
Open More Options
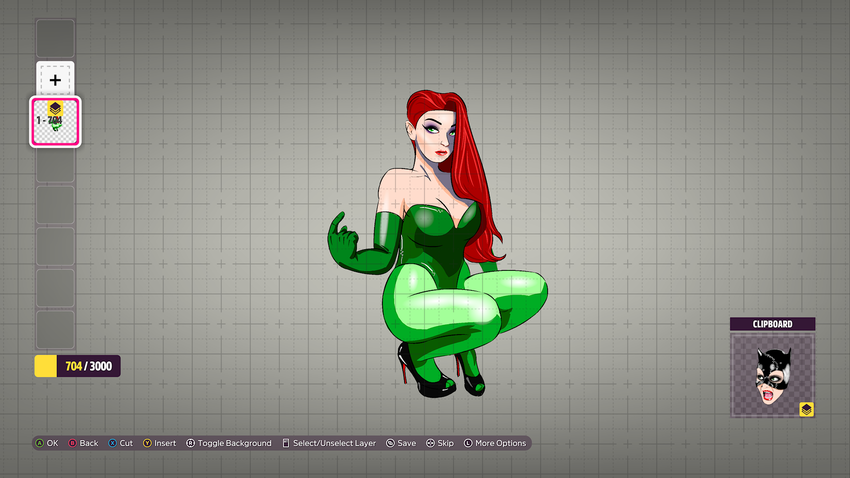[494, 443]
